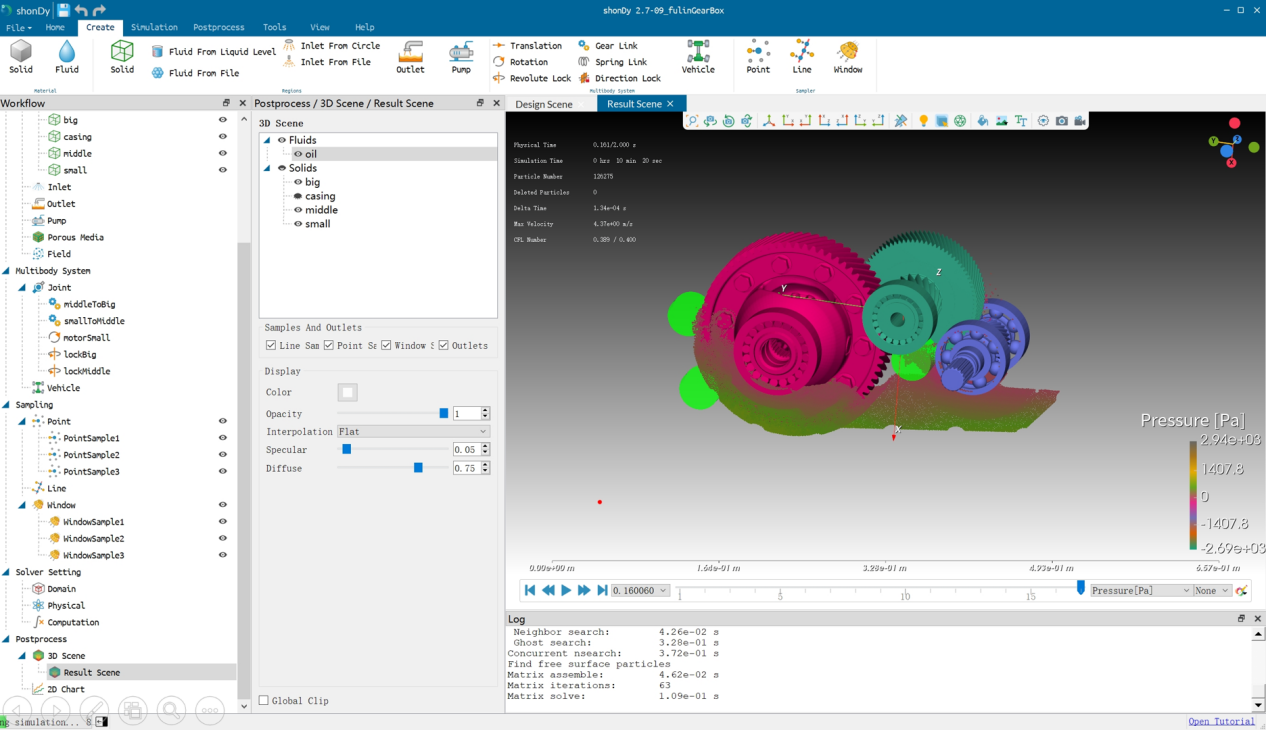Create a Window sampler

[x=848, y=57]
